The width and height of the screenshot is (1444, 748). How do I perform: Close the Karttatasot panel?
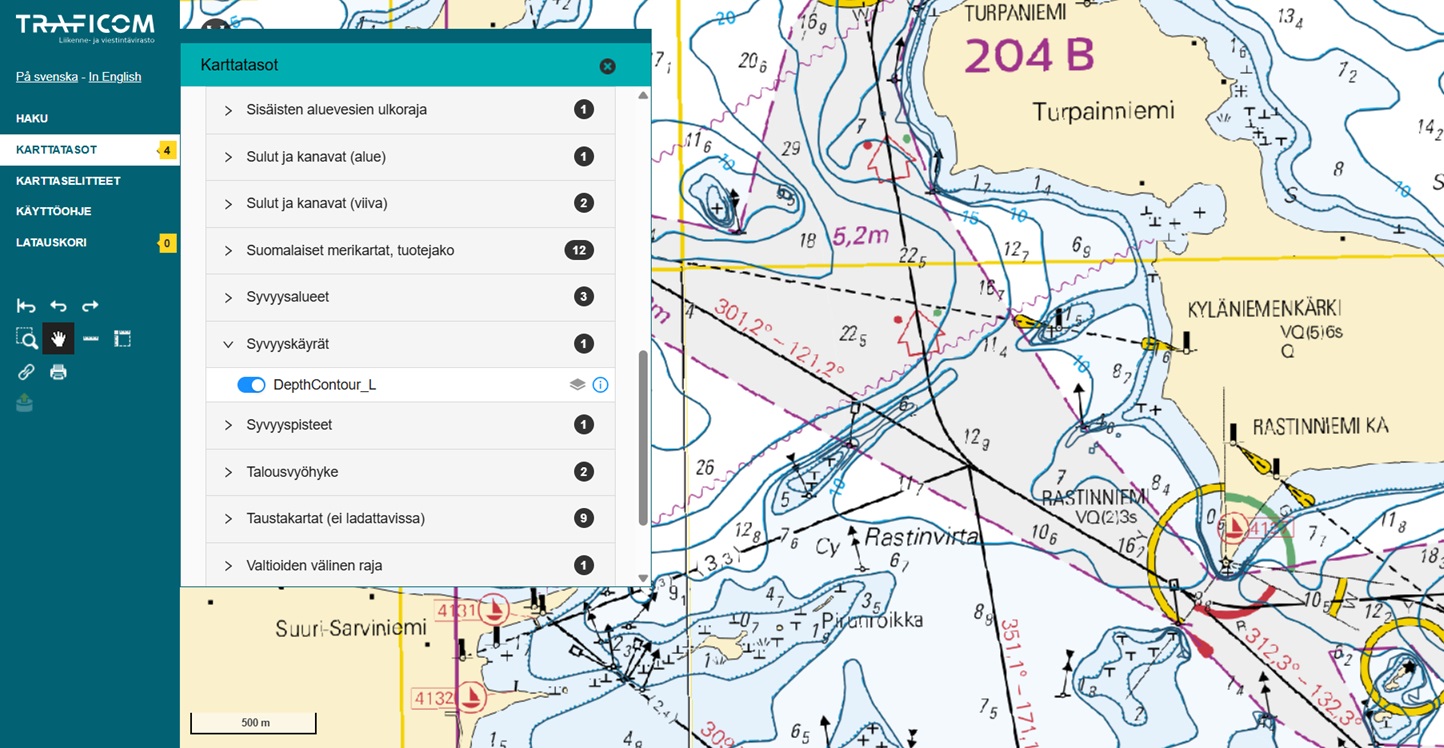(607, 66)
